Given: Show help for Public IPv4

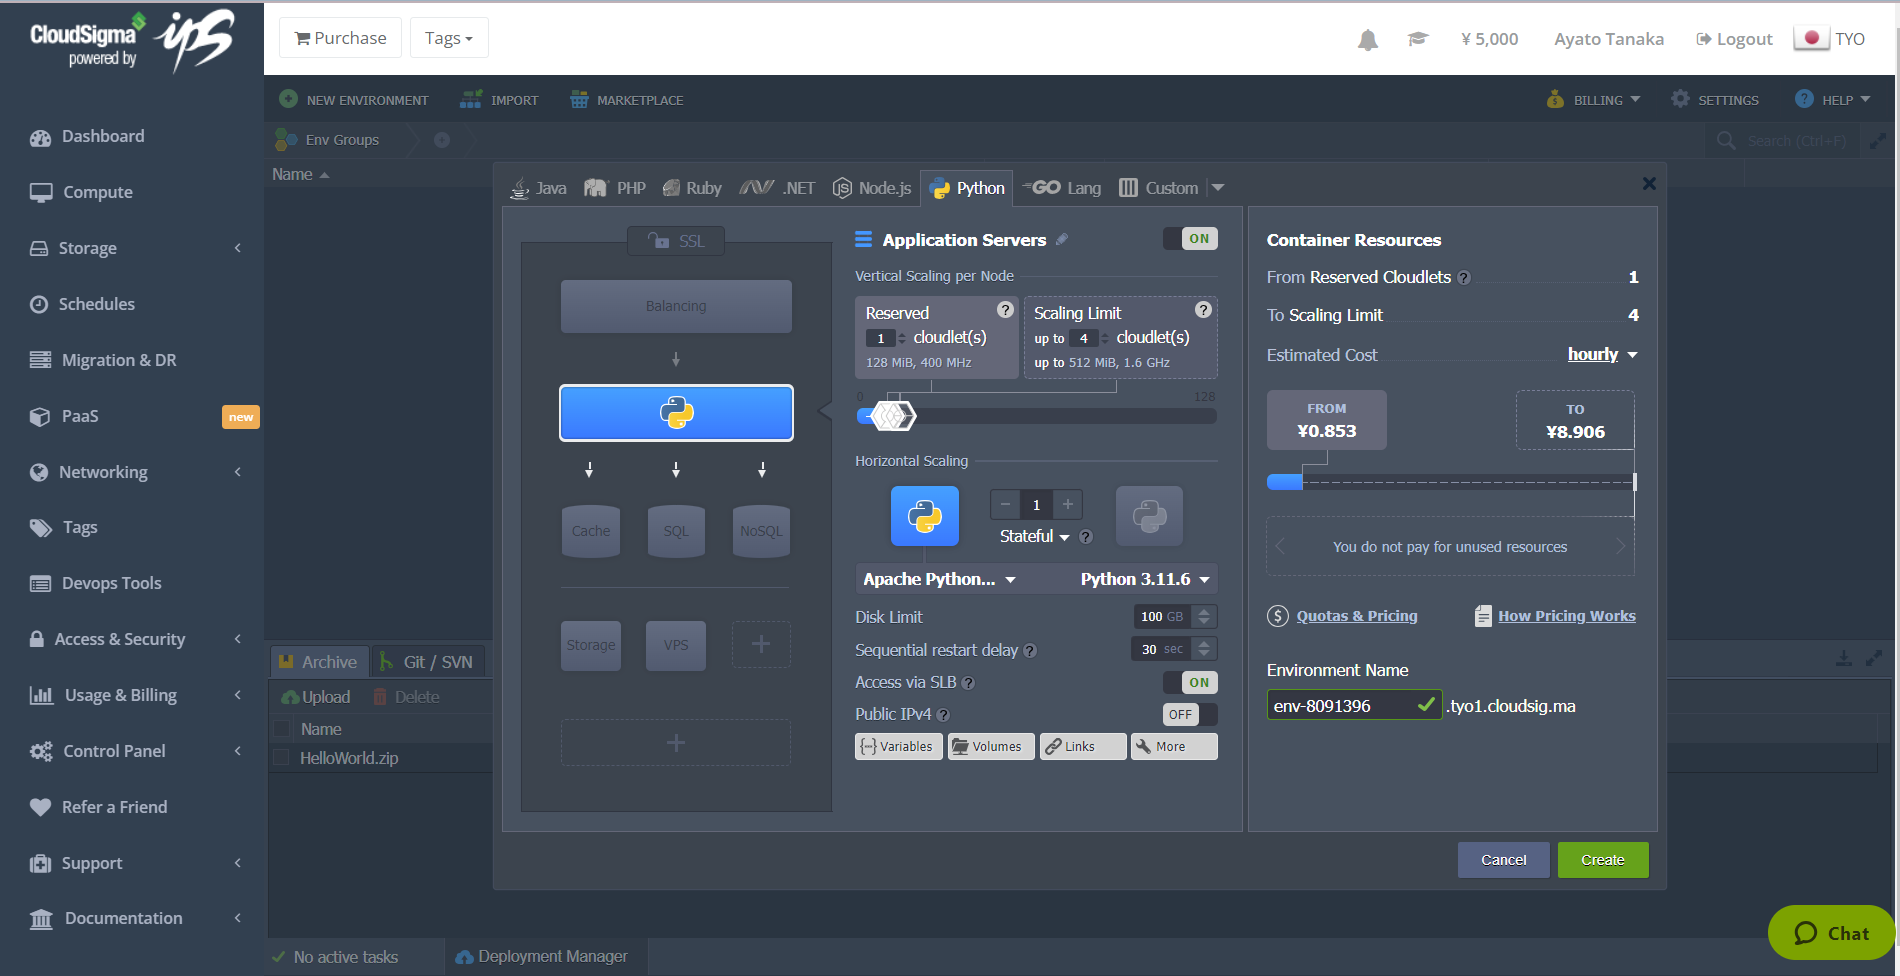Looking at the screenshot, I should (943, 715).
